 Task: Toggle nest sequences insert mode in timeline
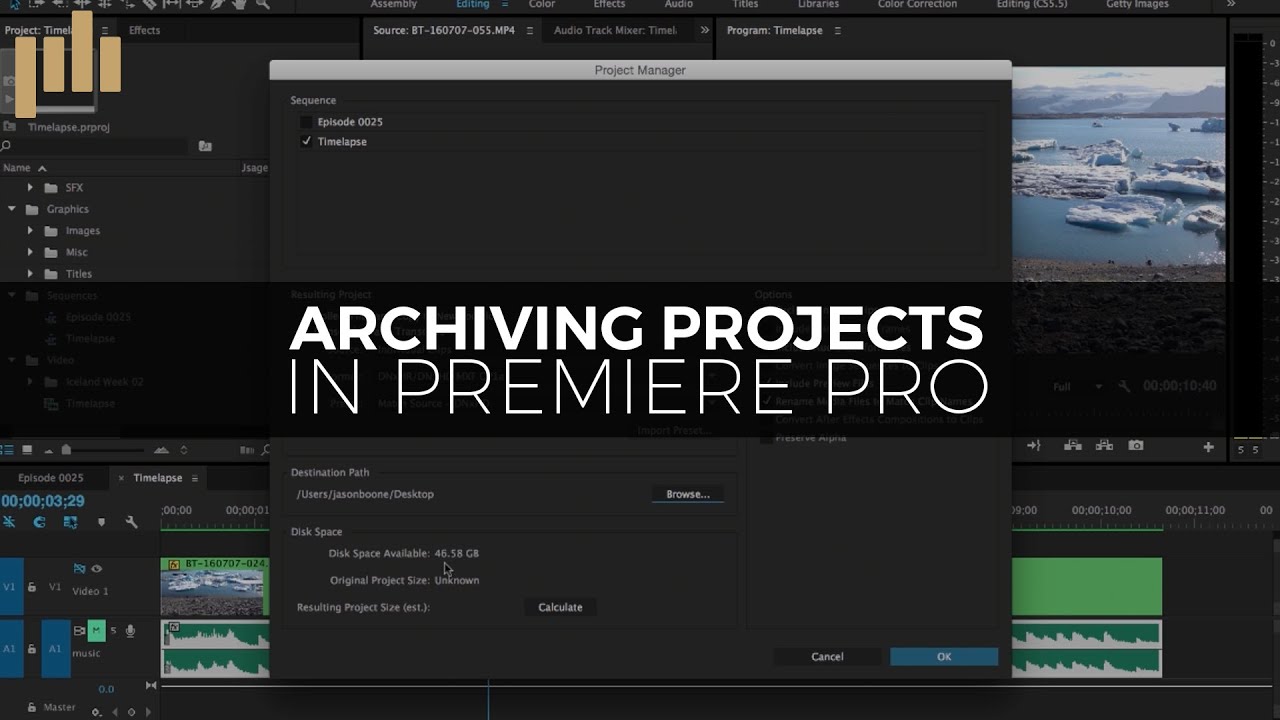pyautogui.click(x=9, y=522)
